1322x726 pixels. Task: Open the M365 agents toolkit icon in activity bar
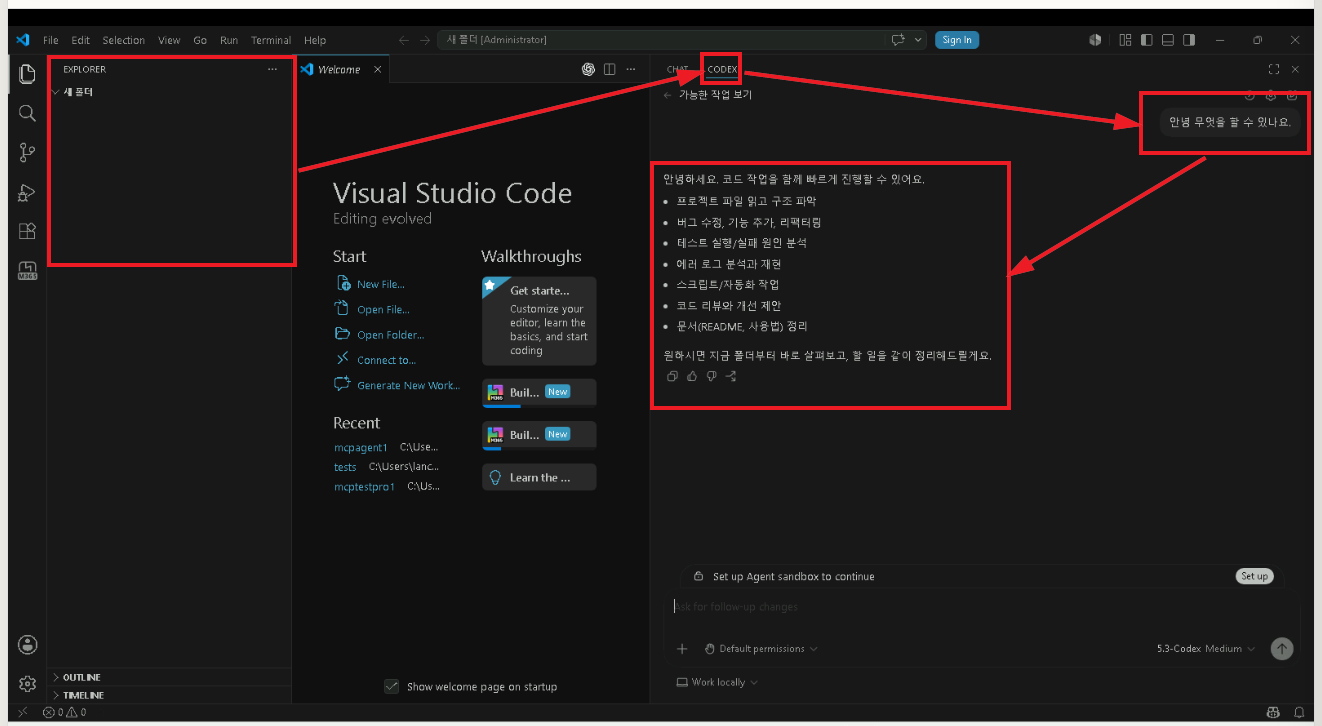27,271
